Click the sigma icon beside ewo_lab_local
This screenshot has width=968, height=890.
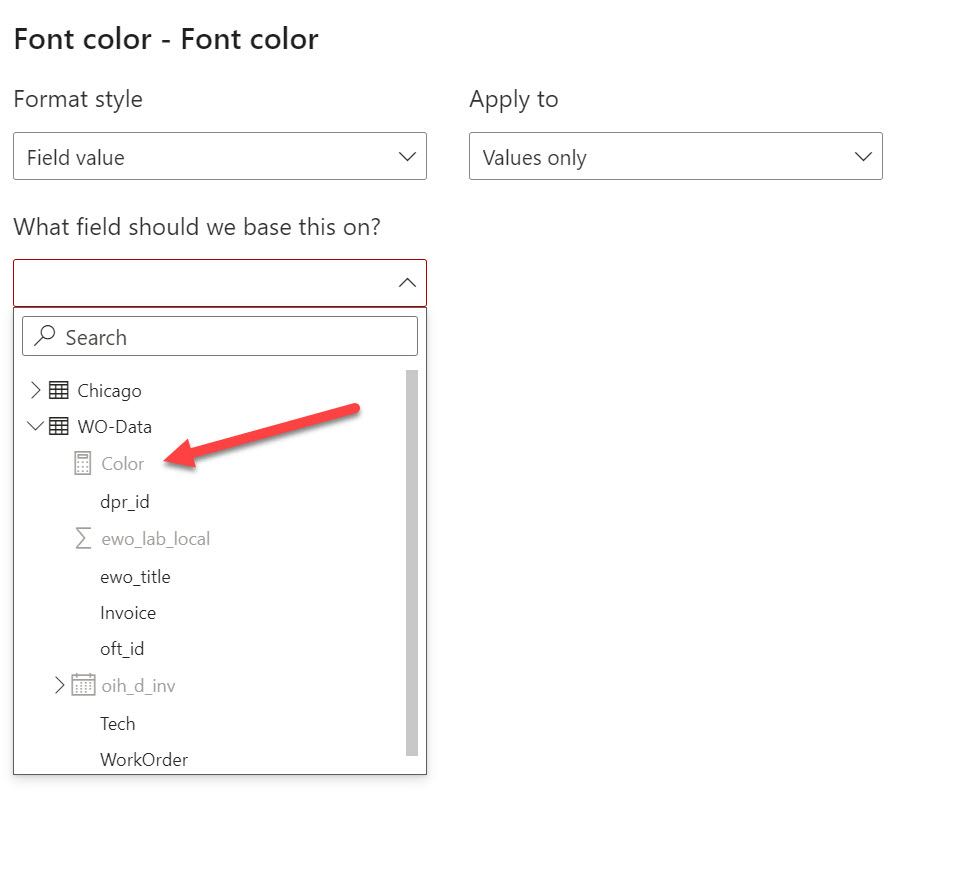point(83,538)
